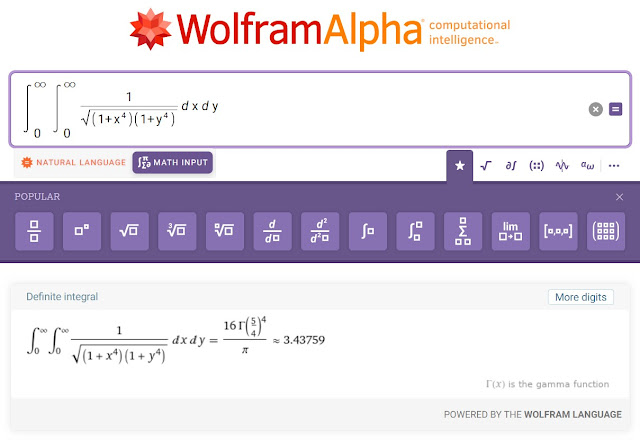Image resolution: width=640 pixels, height=440 pixels.
Task: Click the More digits button
Action: [581, 297]
